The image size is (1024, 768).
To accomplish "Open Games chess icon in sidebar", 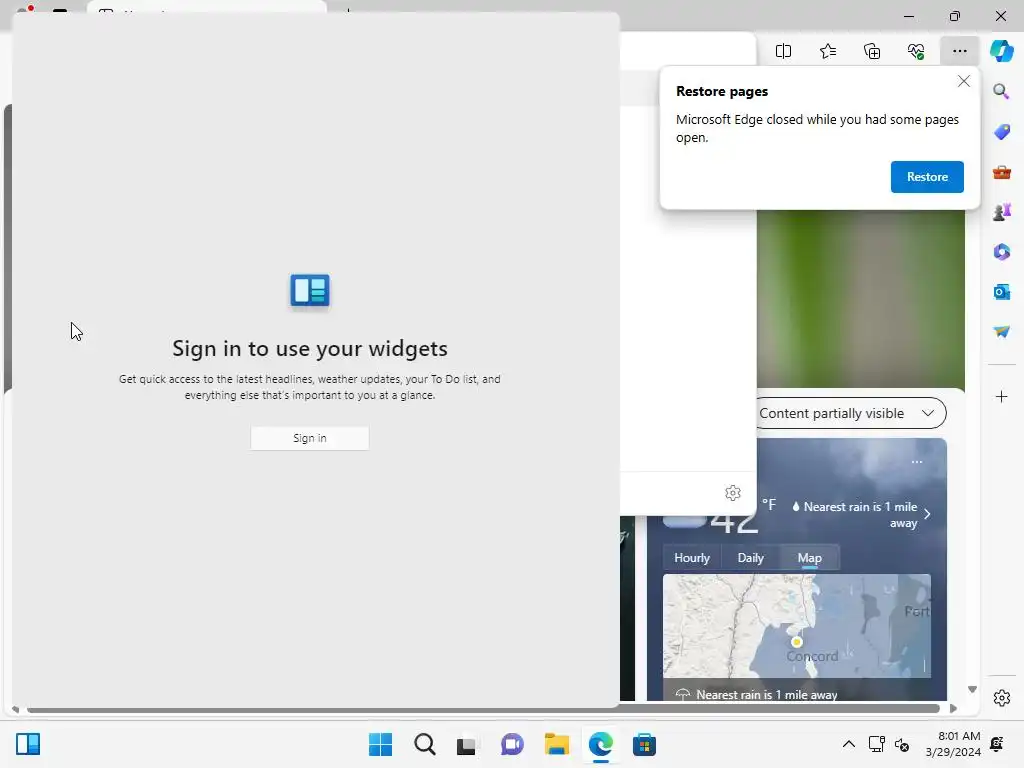I will [x=1001, y=212].
